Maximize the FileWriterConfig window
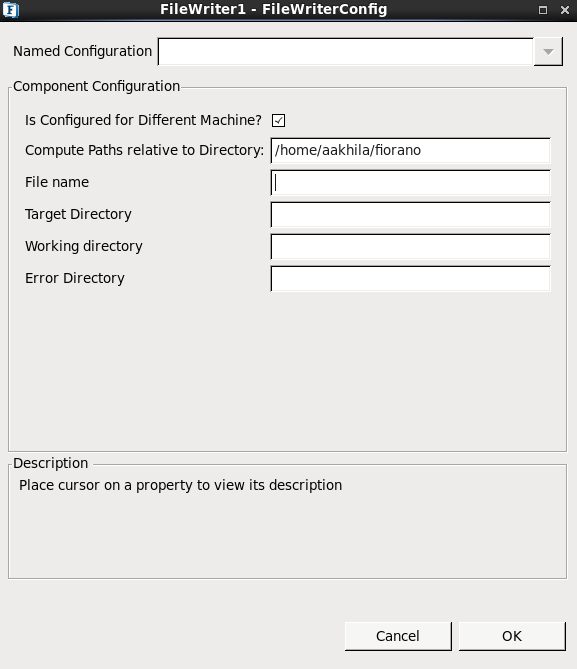Image resolution: width=577 pixels, height=669 pixels. click(x=543, y=10)
